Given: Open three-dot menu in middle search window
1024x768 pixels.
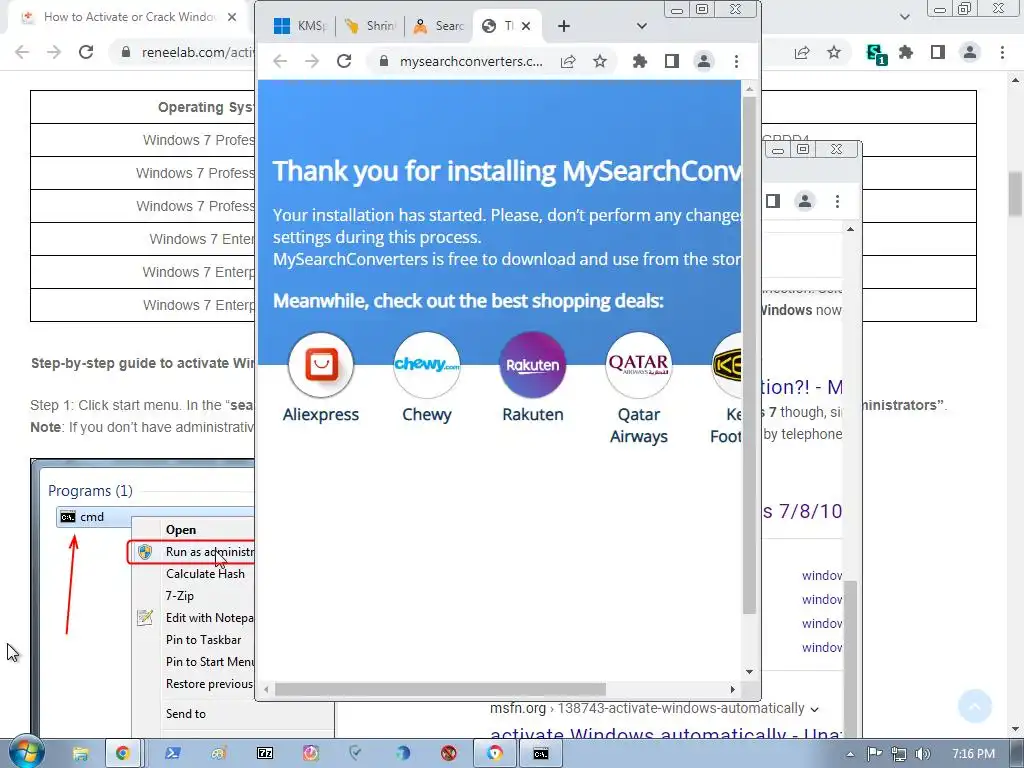Looking at the screenshot, I should tap(837, 201).
